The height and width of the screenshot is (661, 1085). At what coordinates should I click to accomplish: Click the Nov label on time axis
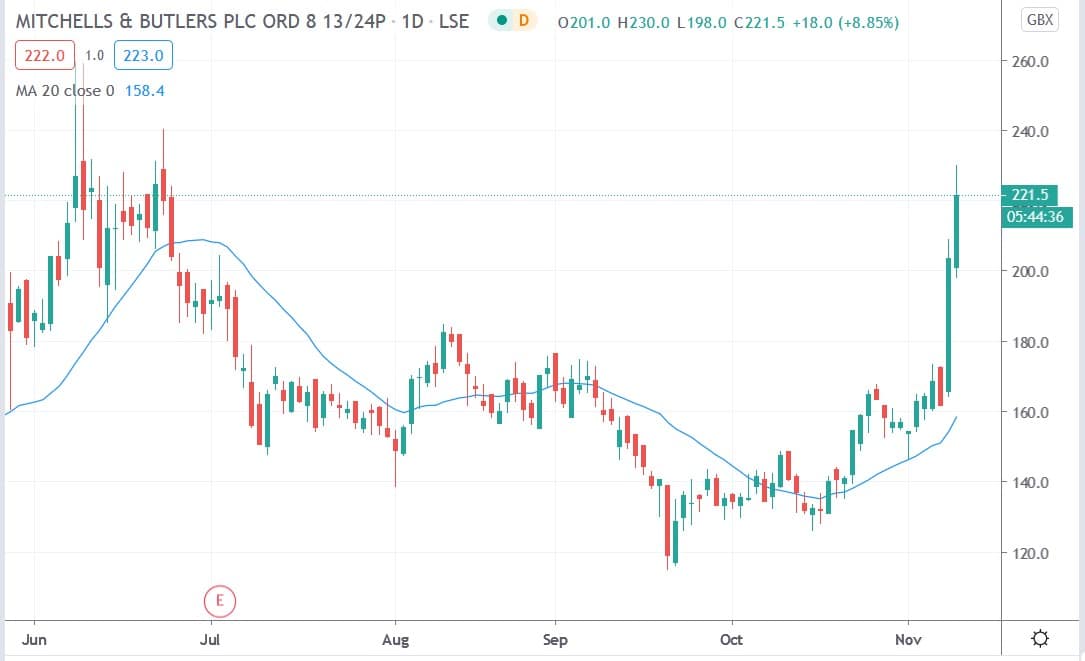pyautogui.click(x=908, y=639)
